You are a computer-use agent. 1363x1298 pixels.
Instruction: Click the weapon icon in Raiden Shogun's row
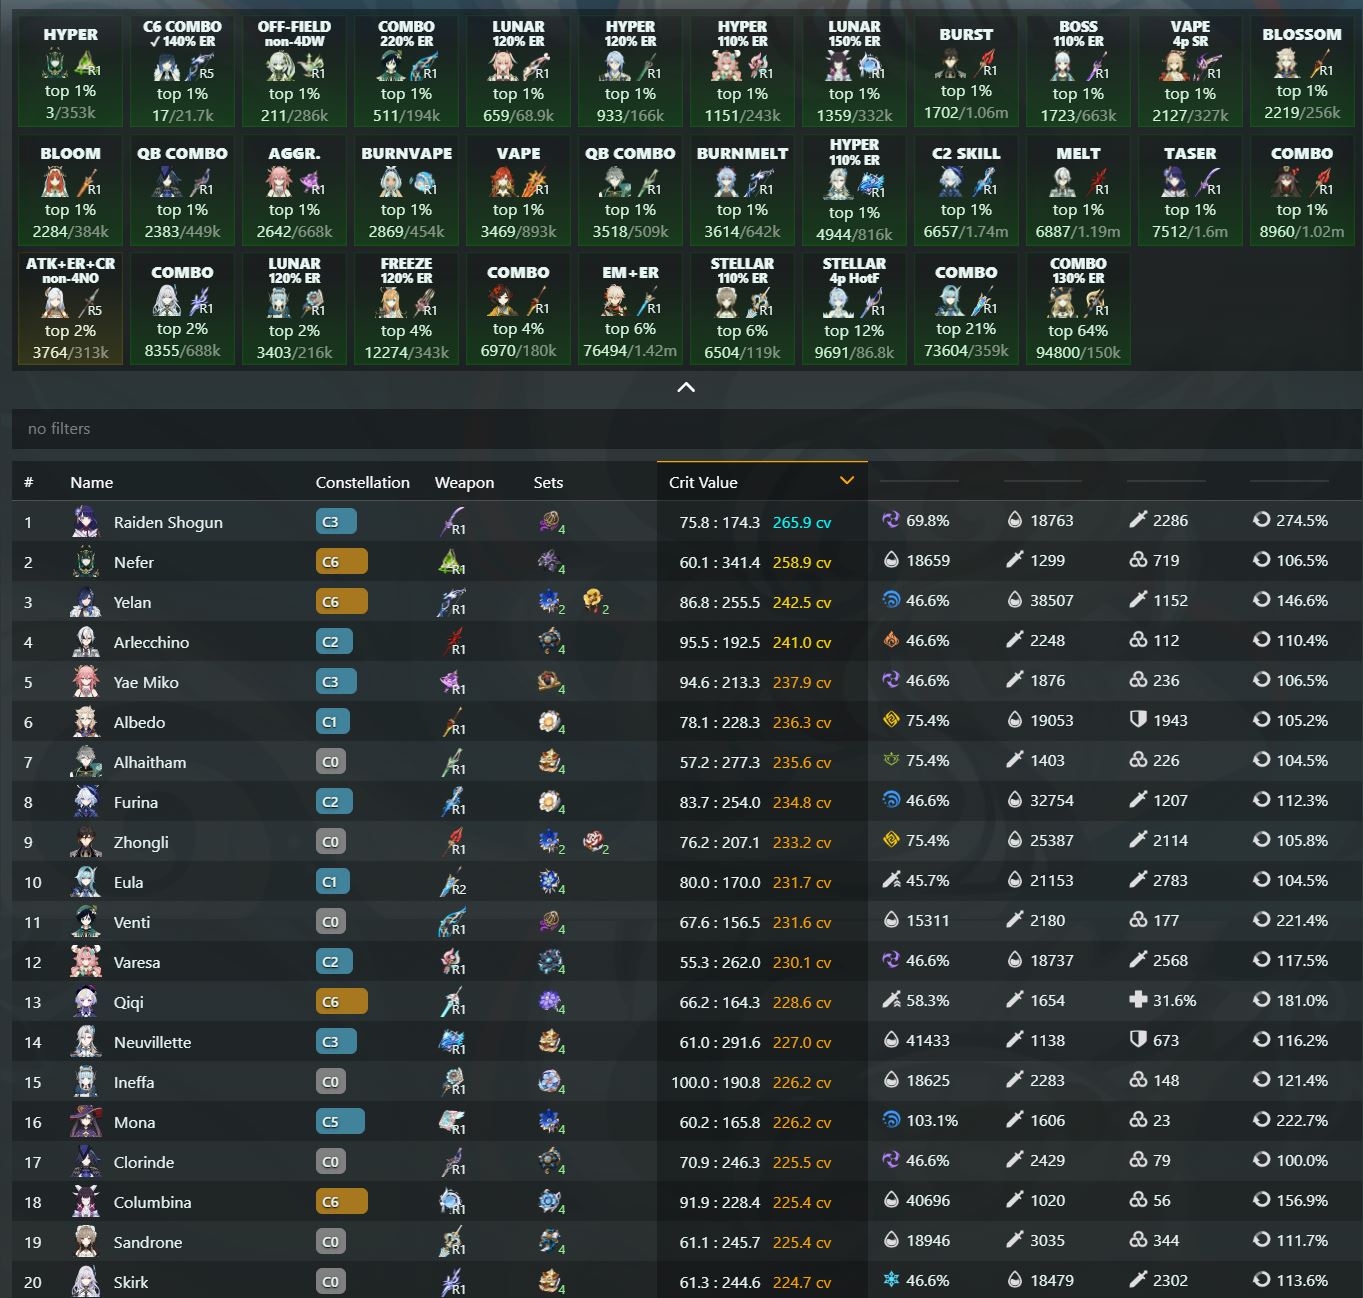452,522
